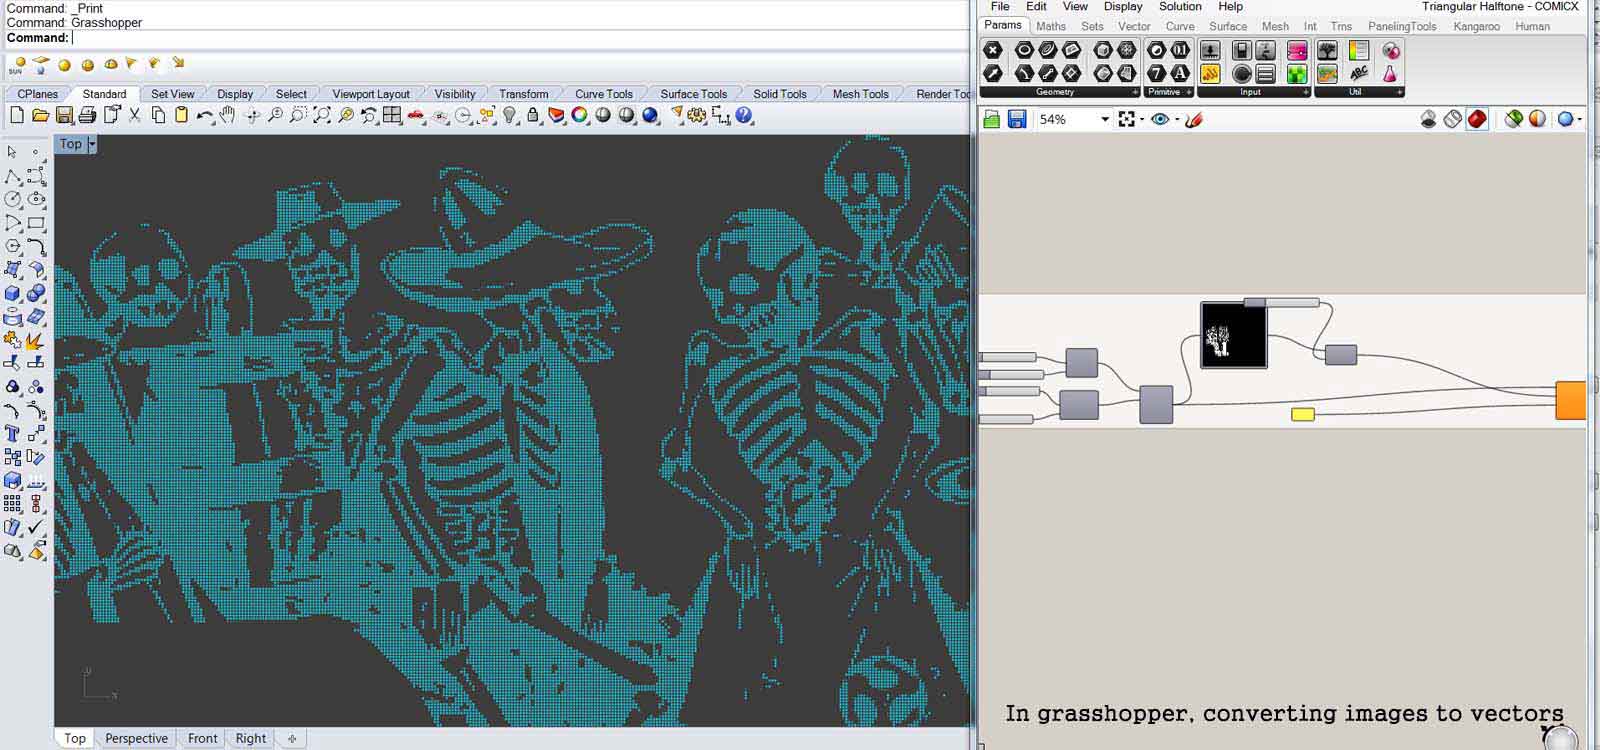Click the New file icon in Rhino toolbar
Screen dimensions: 1600x750
(x=17, y=116)
